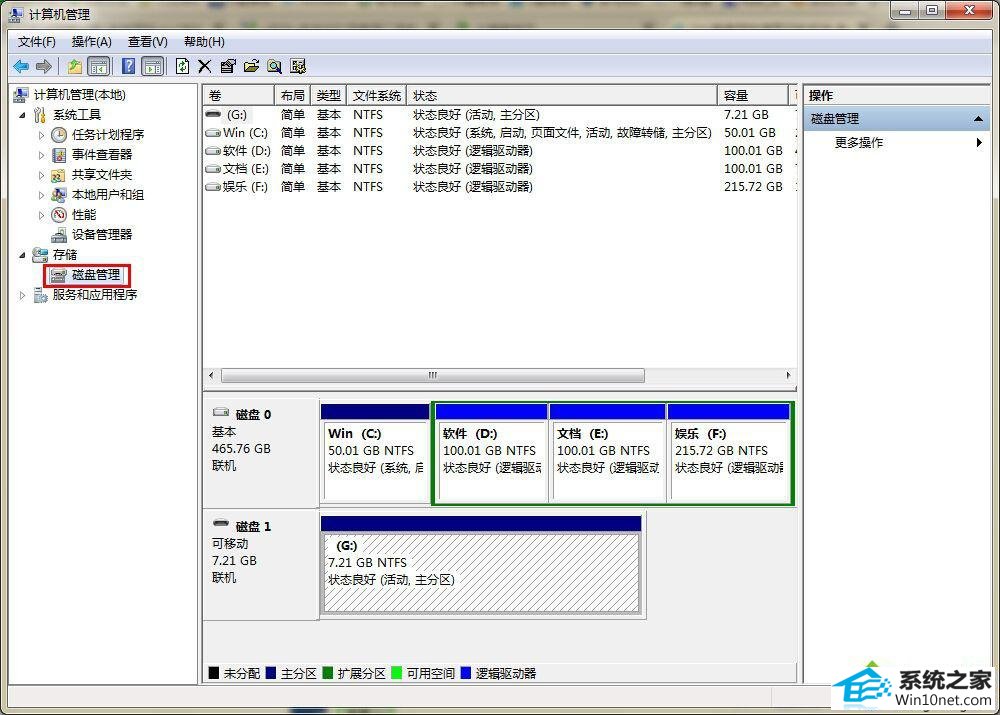The image size is (1000, 715).
Task: Select the 文档 (E:) volume row
Action: pos(500,168)
